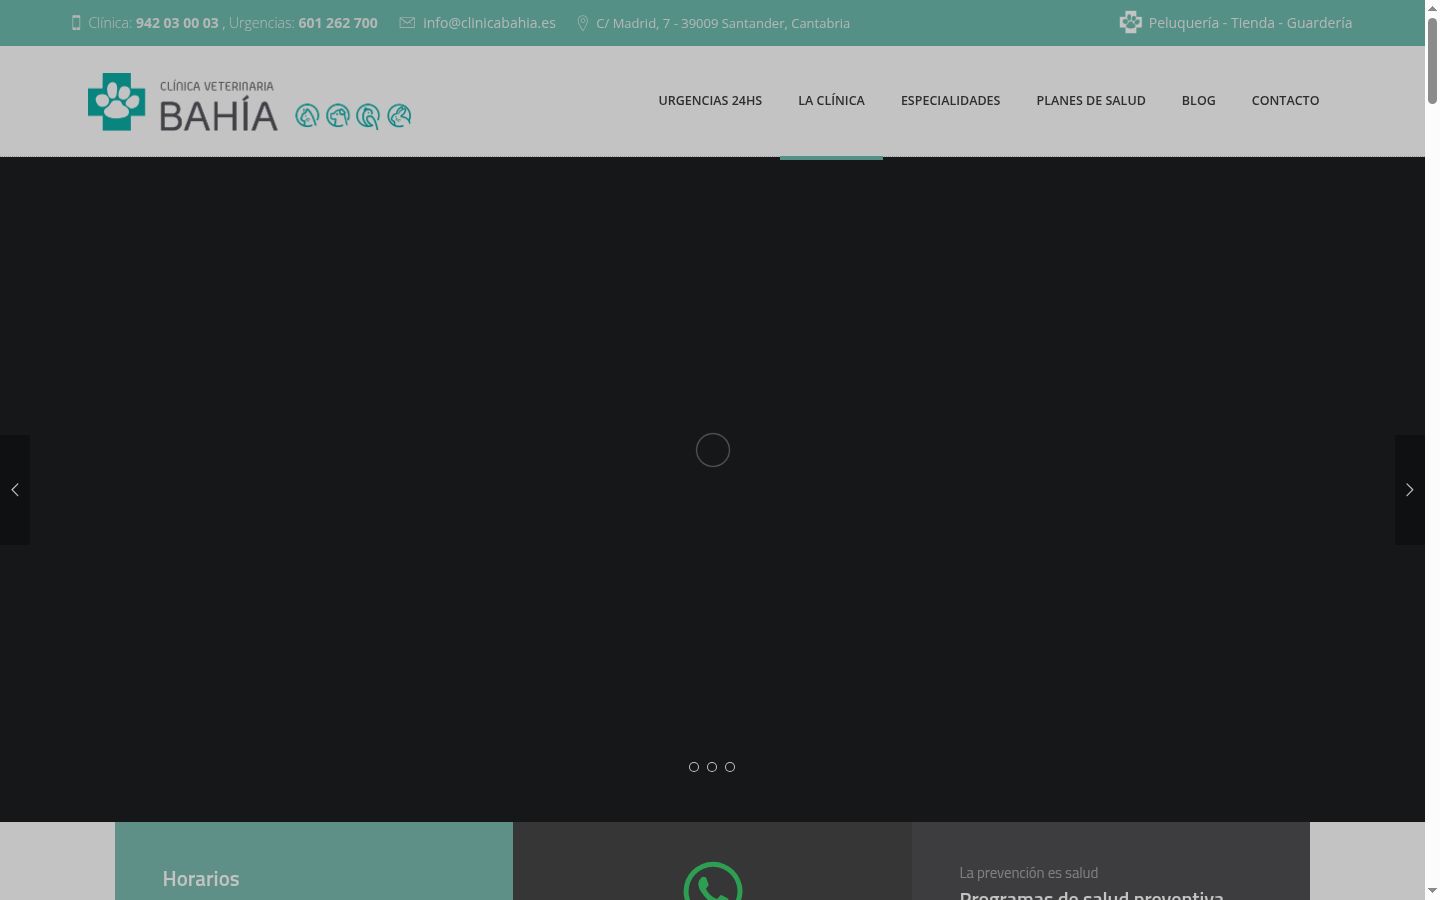Click the envelope icon beside the email
Screen dimensions: 1440x900
(x=407, y=23)
